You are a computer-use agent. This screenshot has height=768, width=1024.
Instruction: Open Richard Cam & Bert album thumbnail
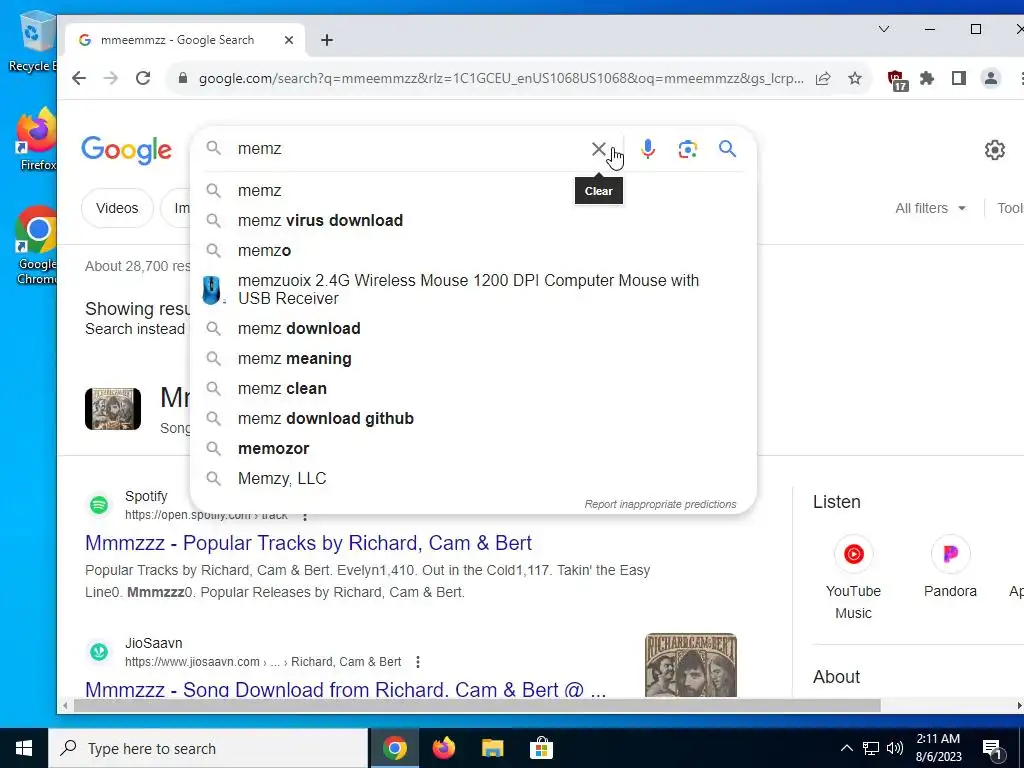690,665
